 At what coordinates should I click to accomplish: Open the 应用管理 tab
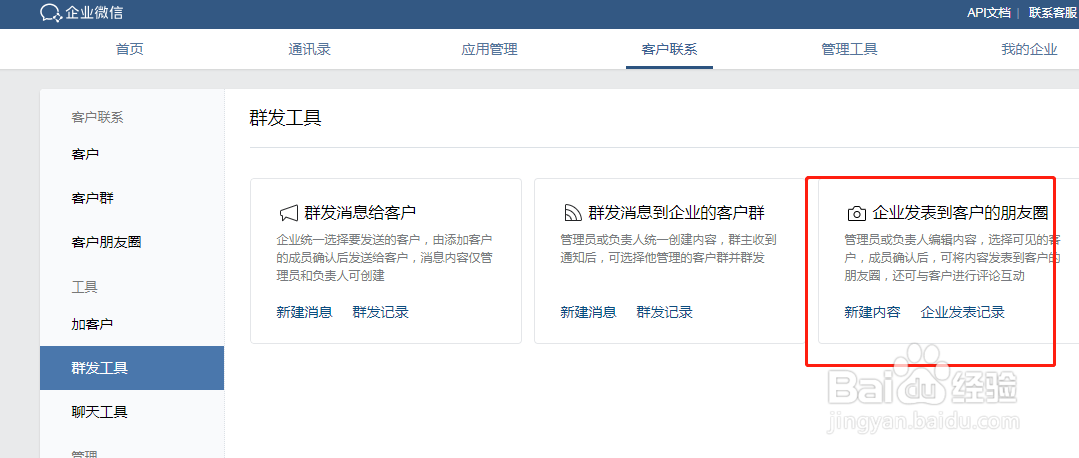(x=489, y=50)
